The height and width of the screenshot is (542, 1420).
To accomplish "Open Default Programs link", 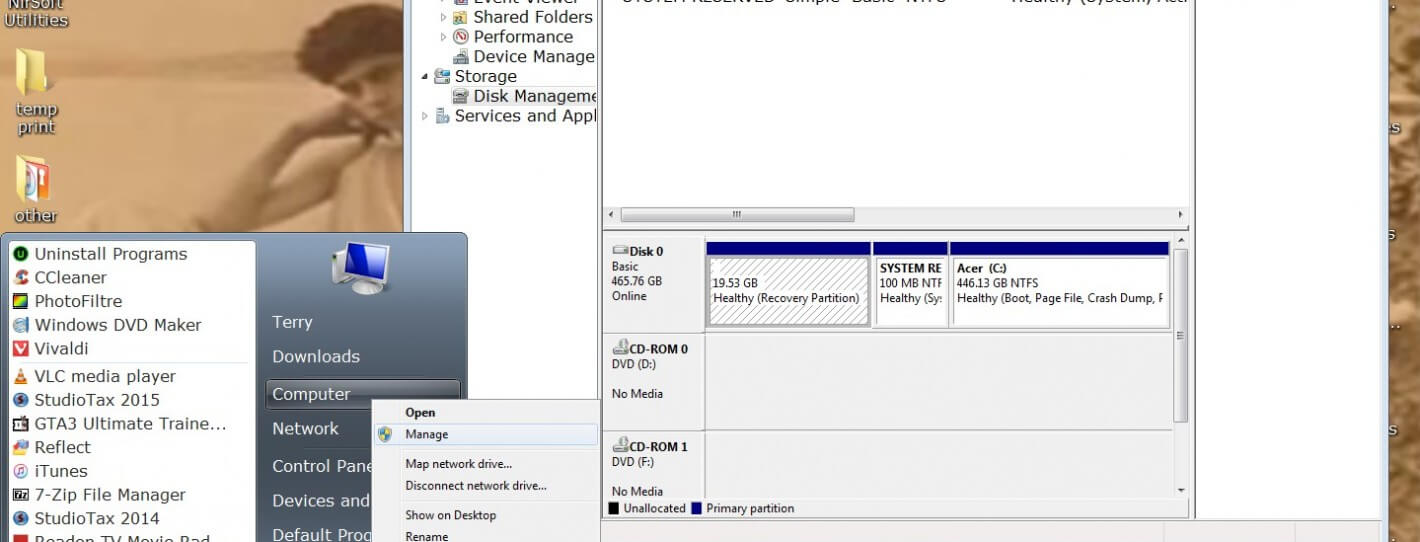I will coord(322,535).
